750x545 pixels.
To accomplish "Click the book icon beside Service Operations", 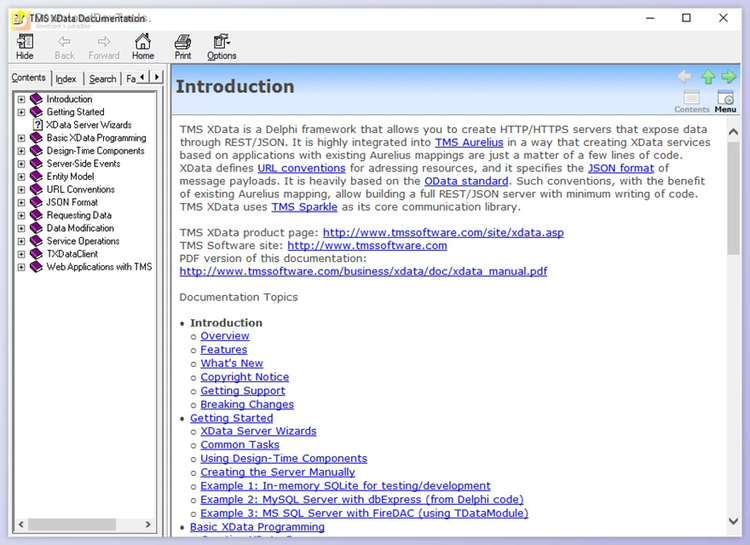I will 36,242.
